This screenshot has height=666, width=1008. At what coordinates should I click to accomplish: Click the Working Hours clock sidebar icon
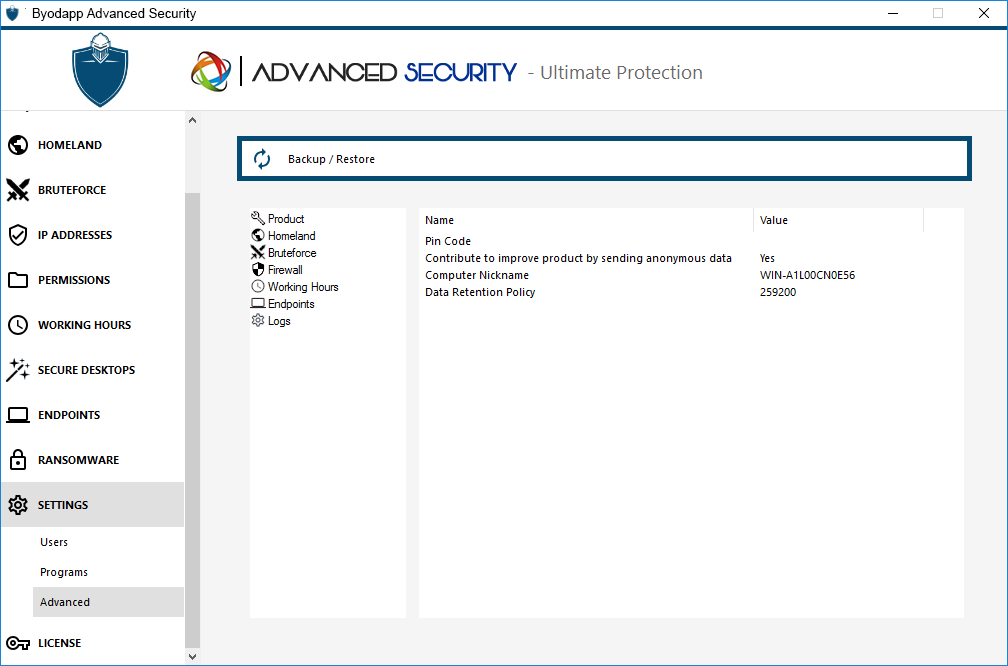point(18,325)
